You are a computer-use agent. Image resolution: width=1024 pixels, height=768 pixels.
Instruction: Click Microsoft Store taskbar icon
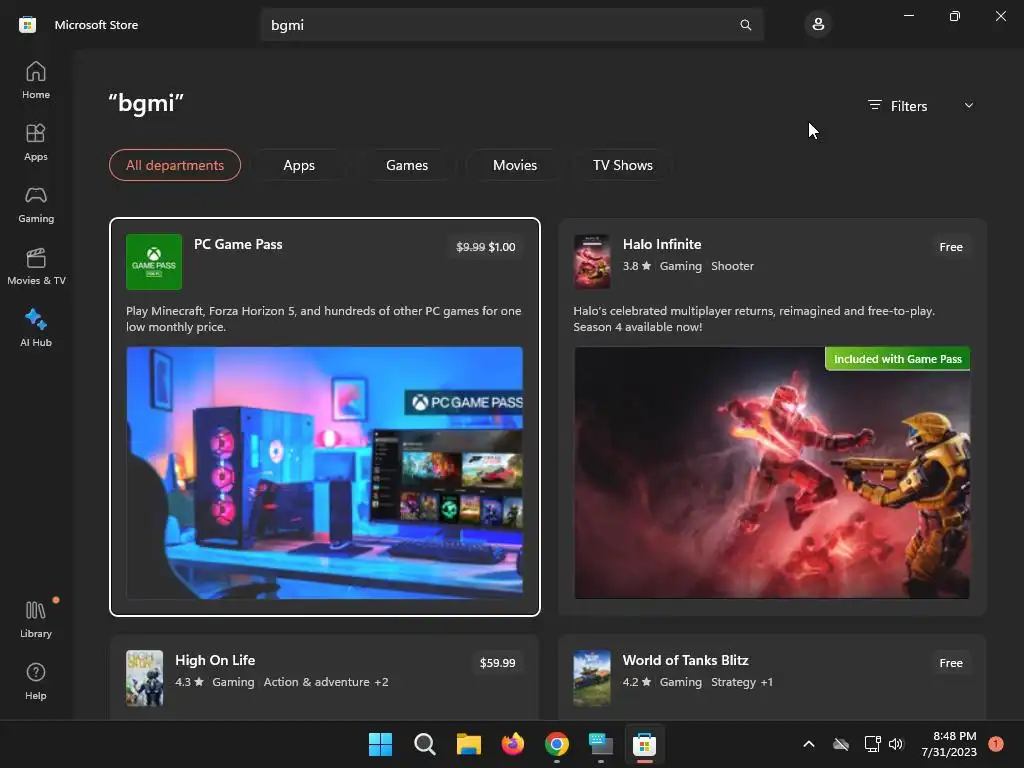(645, 744)
